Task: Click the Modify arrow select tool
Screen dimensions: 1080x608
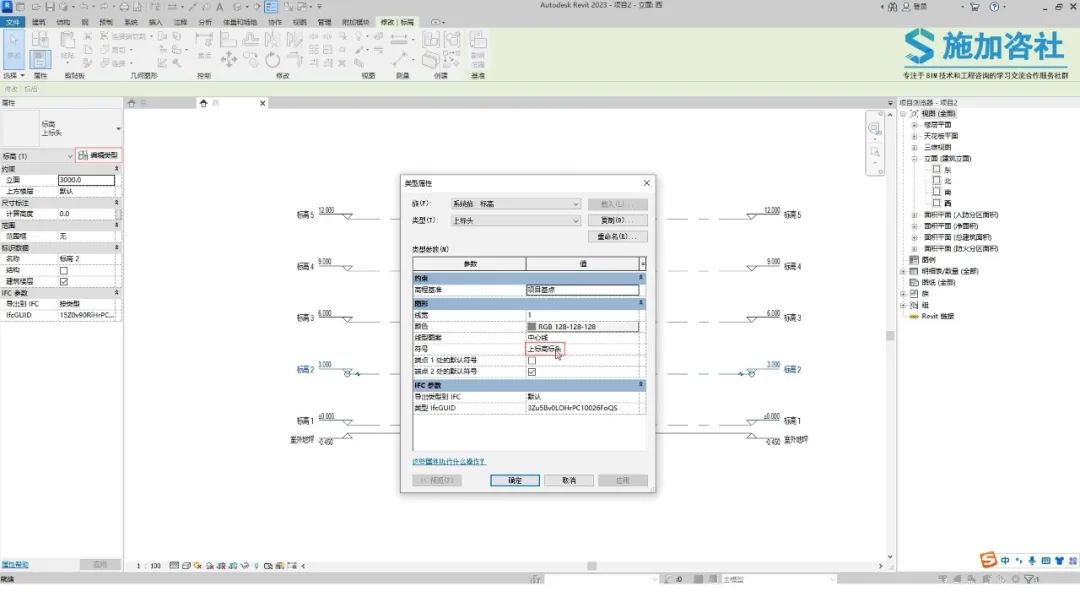Action: tap(14, 47)
